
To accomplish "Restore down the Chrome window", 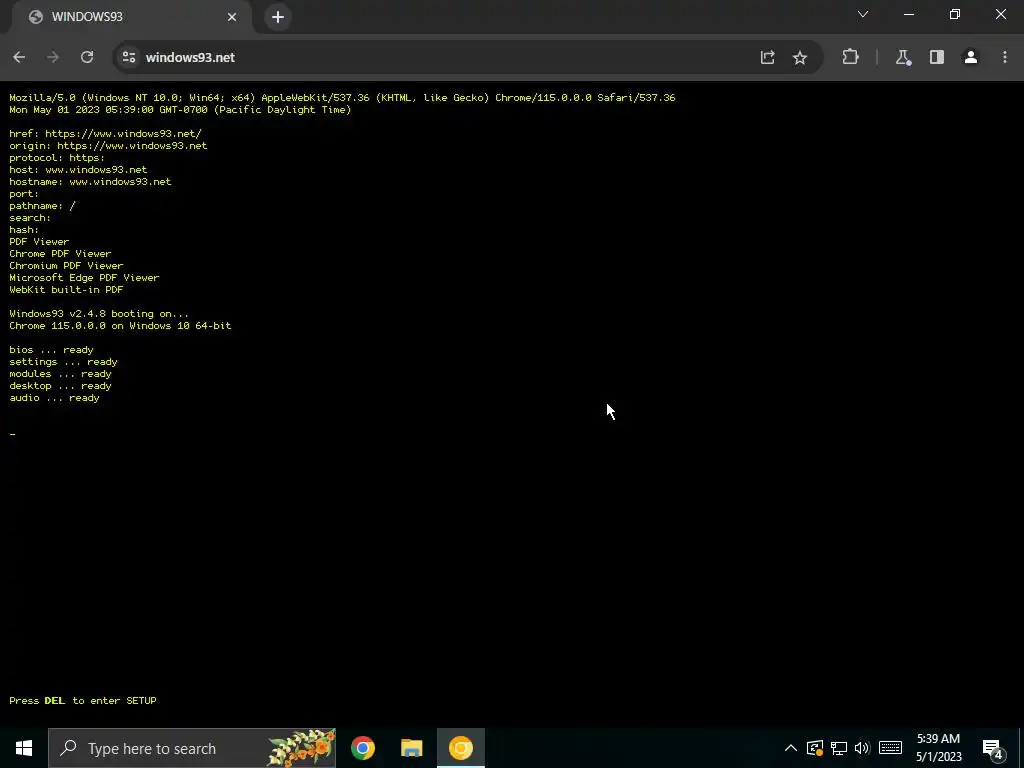I will pyautogui.click(x=955, y=14).
